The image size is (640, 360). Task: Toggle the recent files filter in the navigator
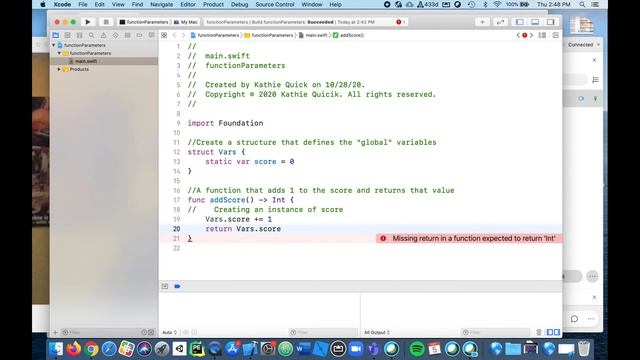tap(144, 332)
